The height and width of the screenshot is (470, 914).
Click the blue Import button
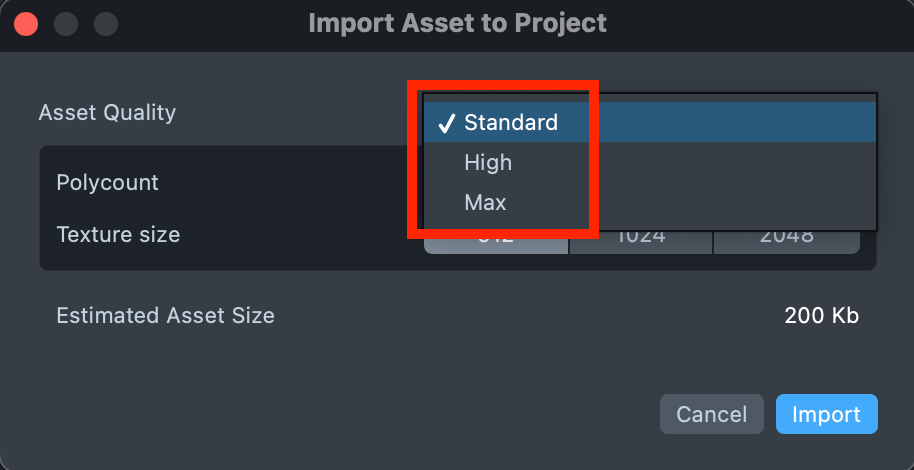point(826,414)
